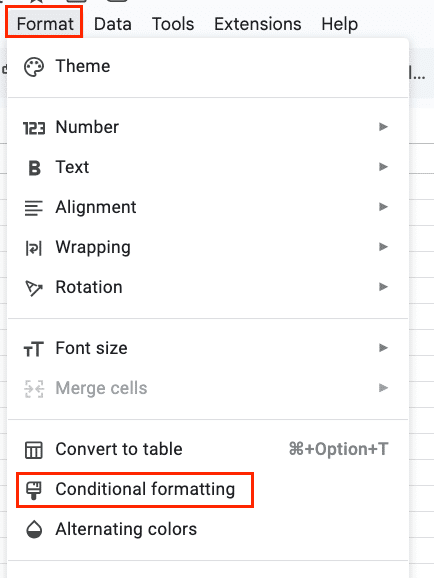Open the Extensions menu
Viewport: 434px width, 578px height.
tap(258, 24)
